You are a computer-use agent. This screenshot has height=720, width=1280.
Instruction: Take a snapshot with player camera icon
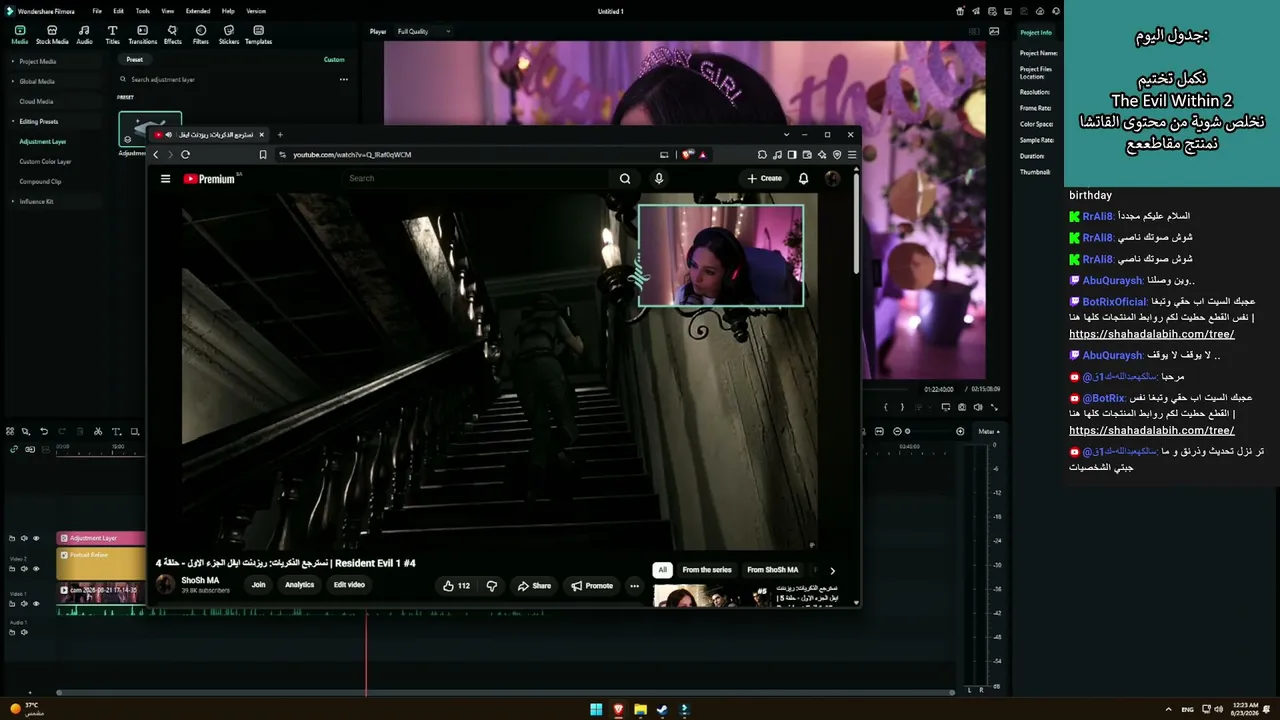(962, 407)
